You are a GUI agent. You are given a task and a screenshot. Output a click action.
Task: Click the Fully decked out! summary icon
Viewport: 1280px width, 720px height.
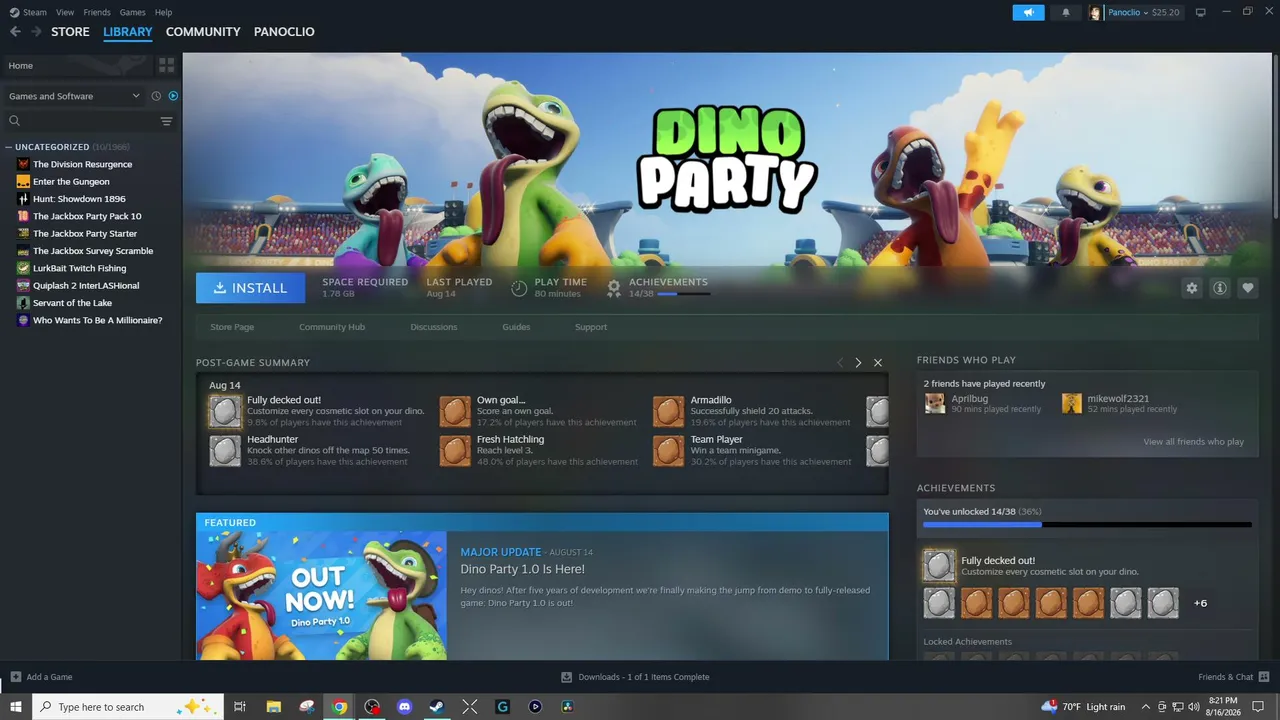[225, 411]
